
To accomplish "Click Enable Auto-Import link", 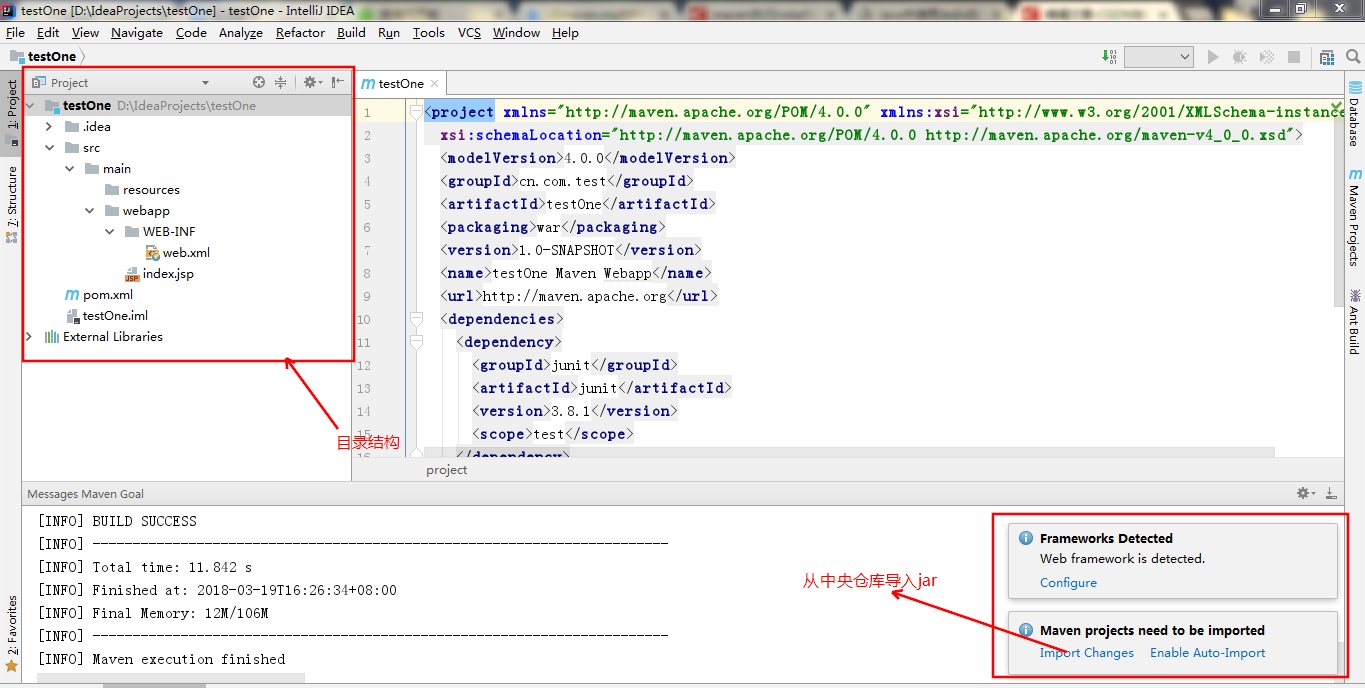I will (1207, 653).
